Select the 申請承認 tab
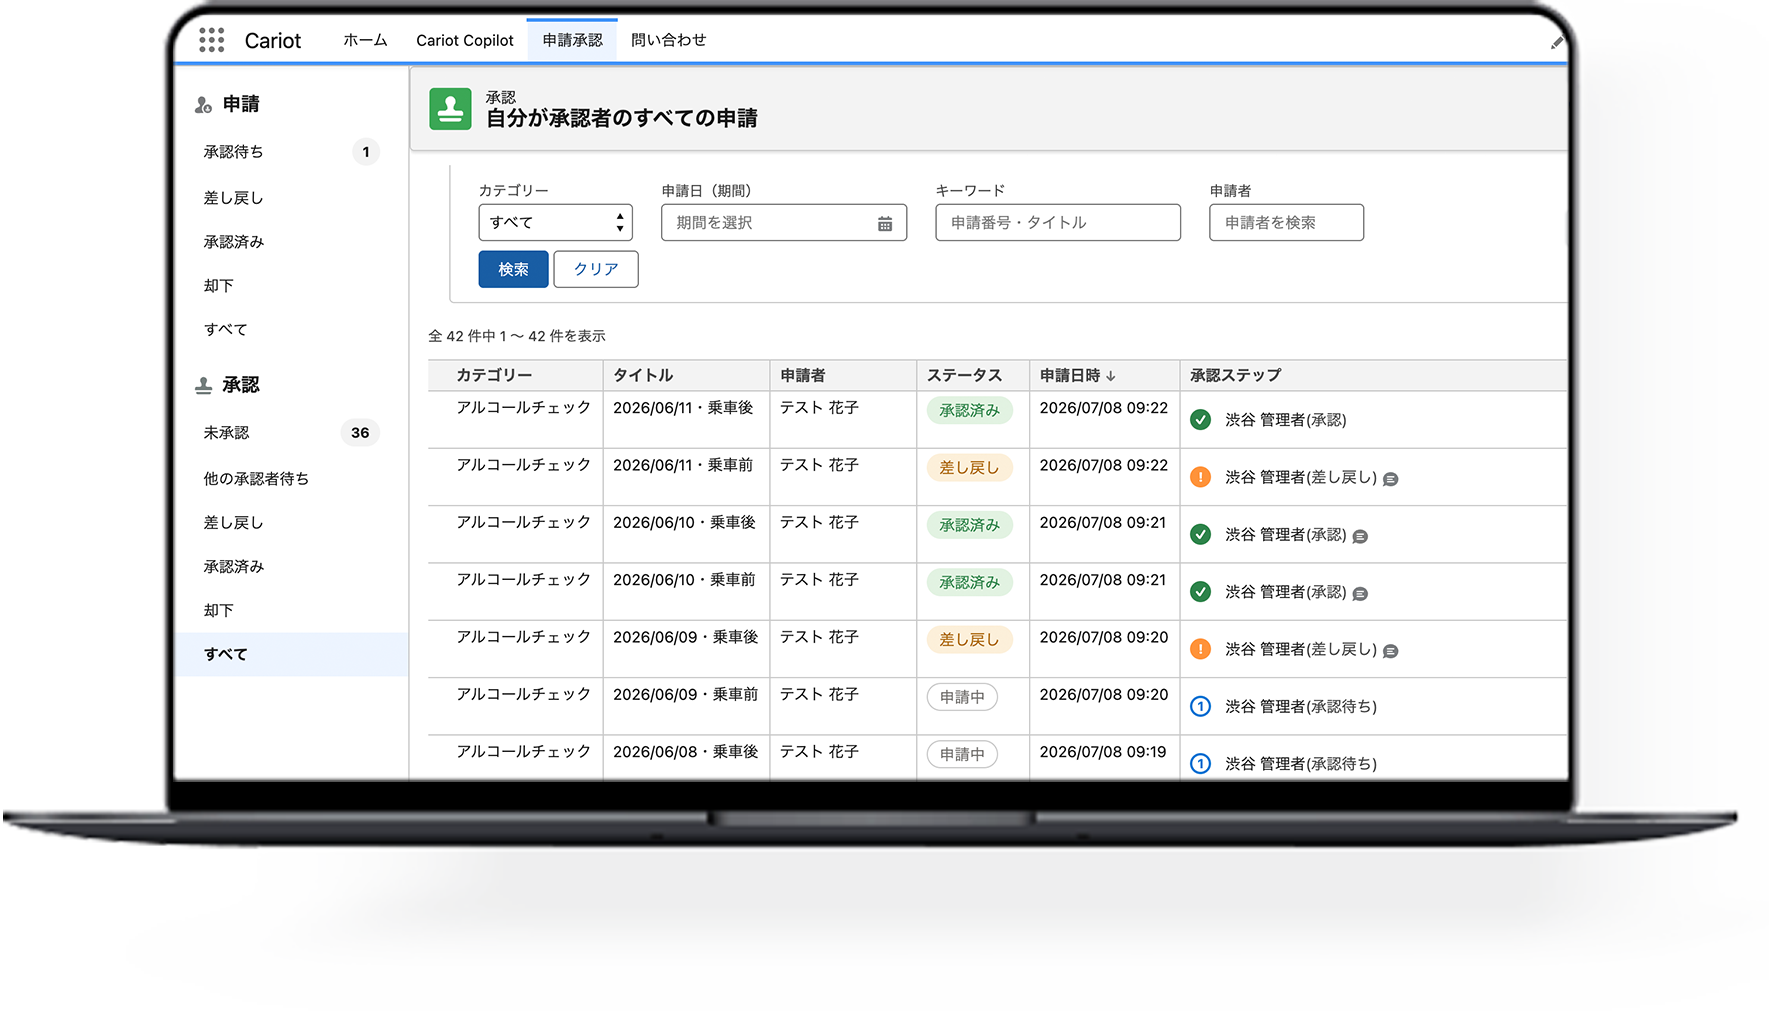 (572, 40)
